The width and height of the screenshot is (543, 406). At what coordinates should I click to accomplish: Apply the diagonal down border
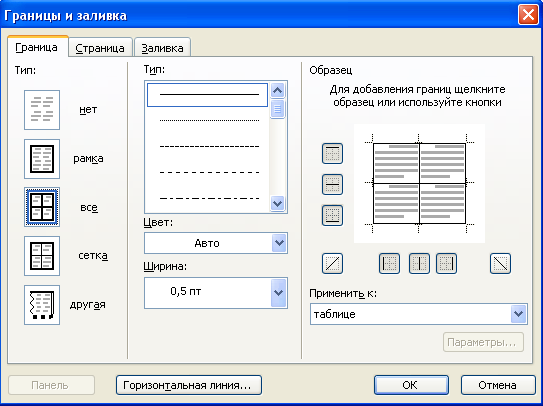500,264
